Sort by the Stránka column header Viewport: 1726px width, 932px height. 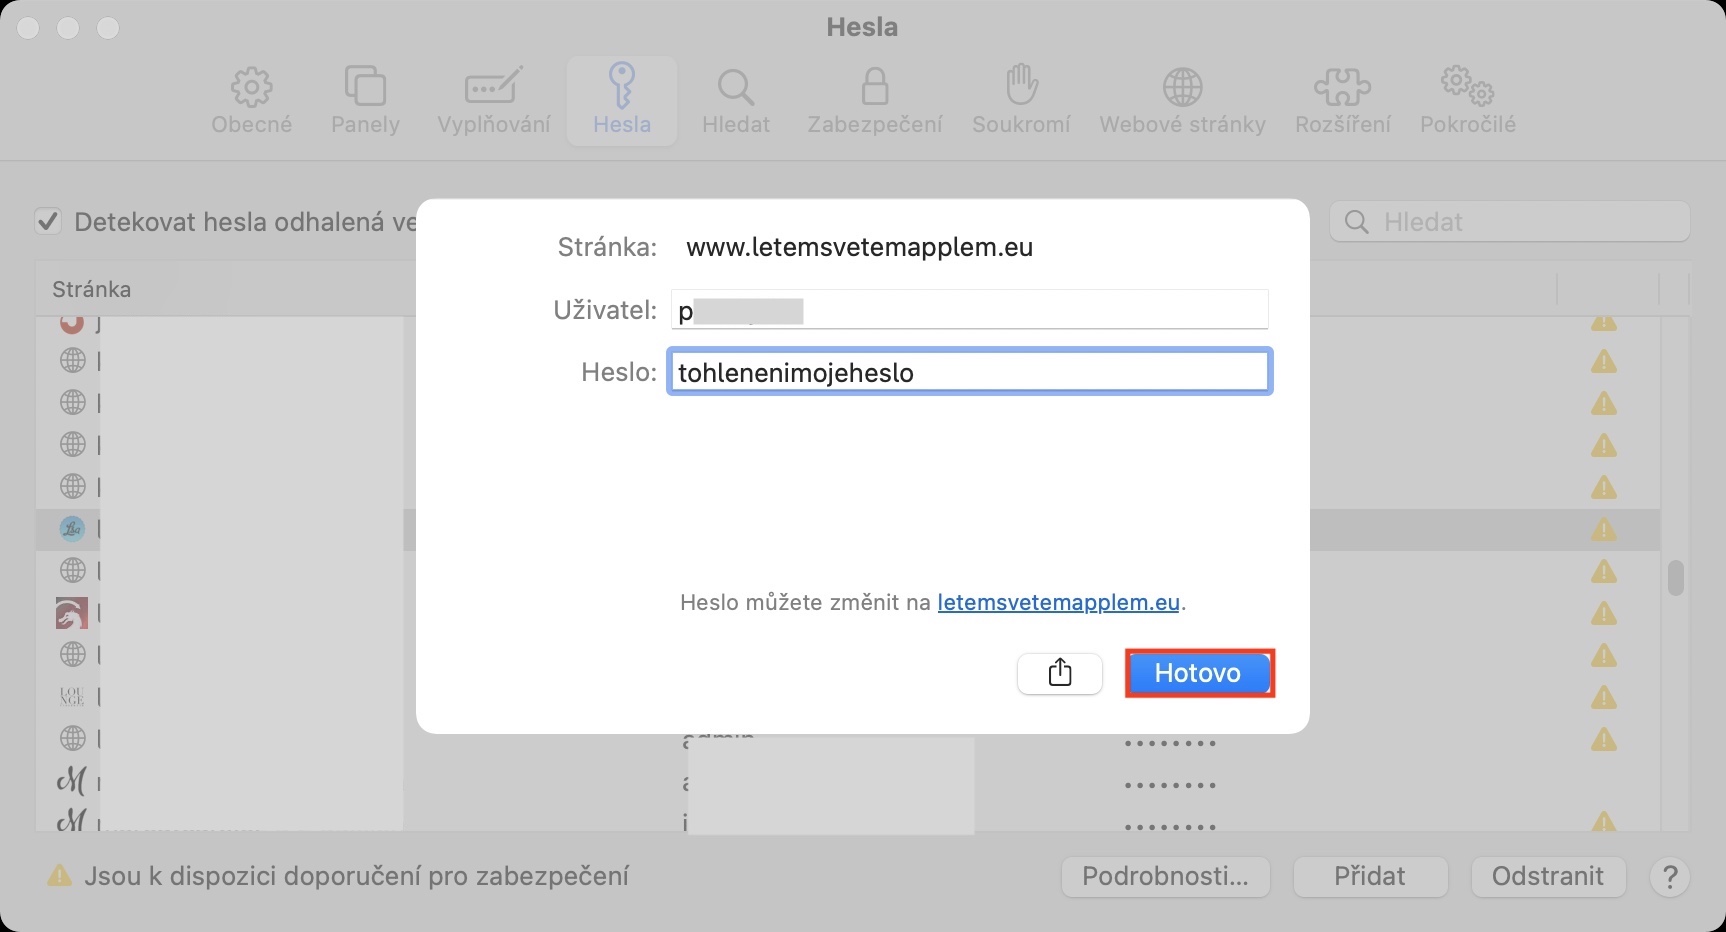point(92,289)
